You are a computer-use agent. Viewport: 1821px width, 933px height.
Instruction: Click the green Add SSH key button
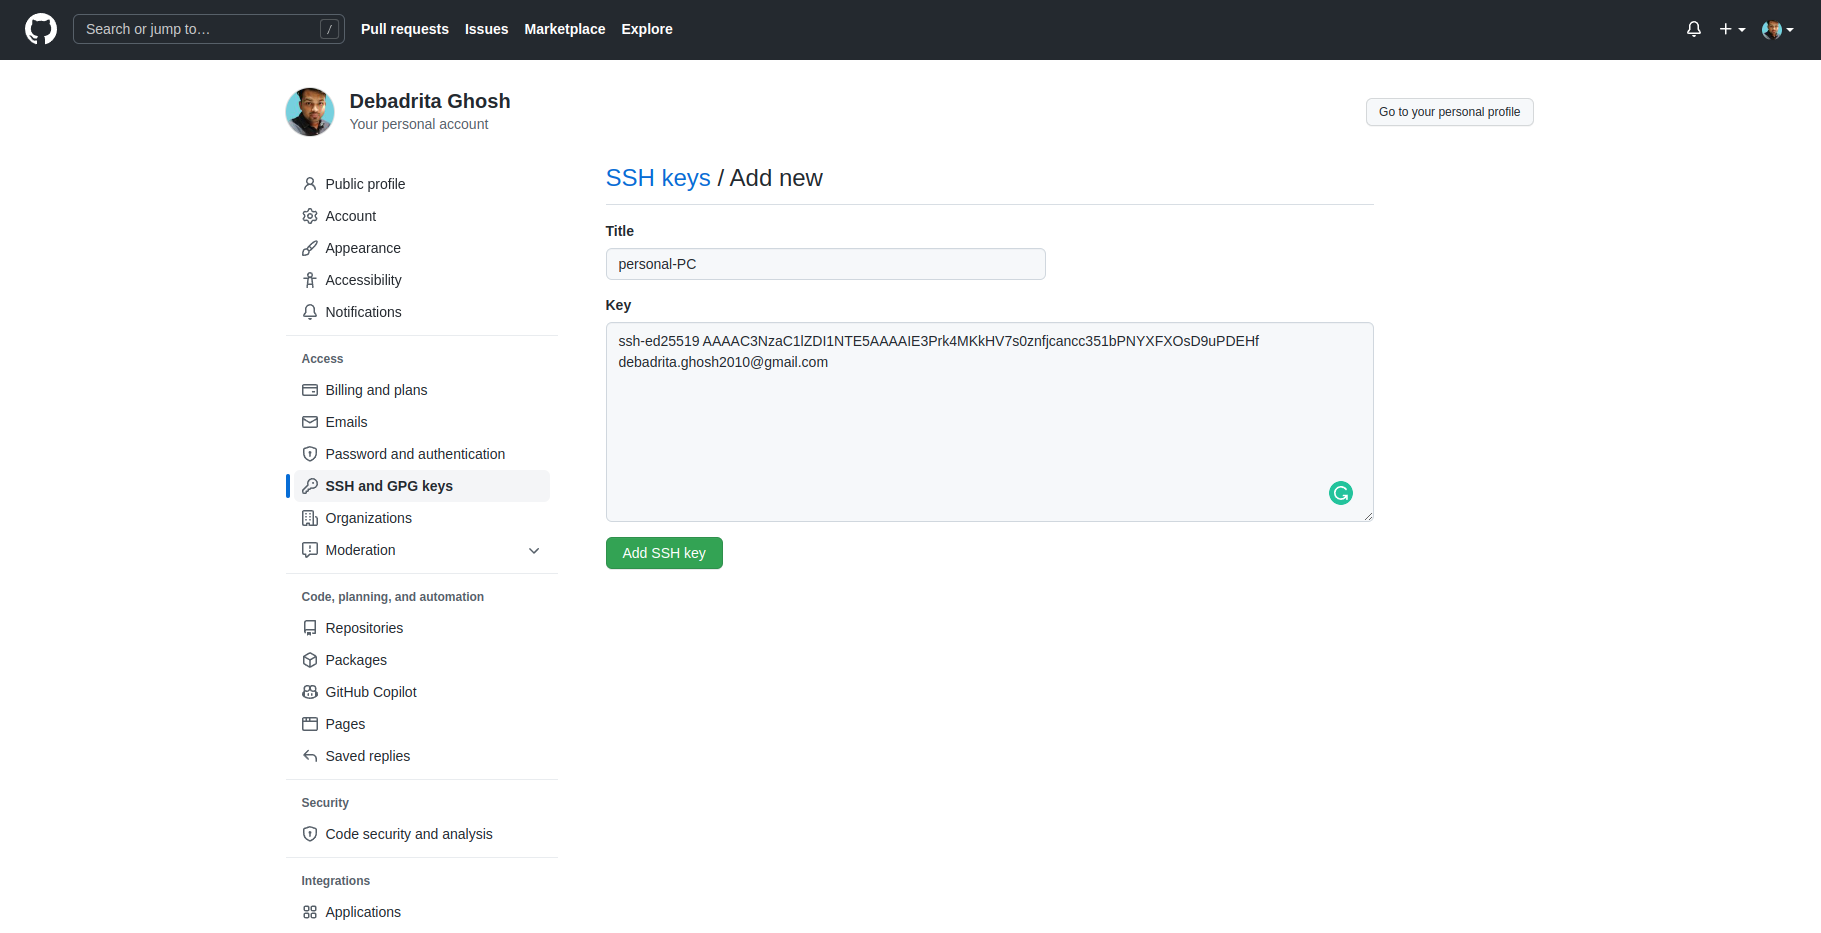pos(664,553)
